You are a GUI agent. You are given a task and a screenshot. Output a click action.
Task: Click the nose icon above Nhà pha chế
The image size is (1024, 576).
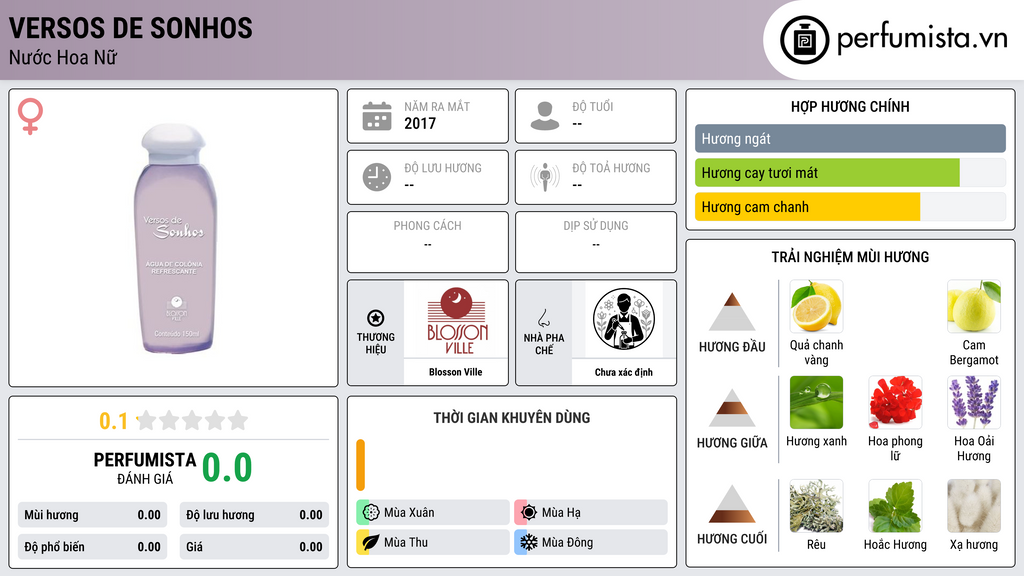[543, 318]
